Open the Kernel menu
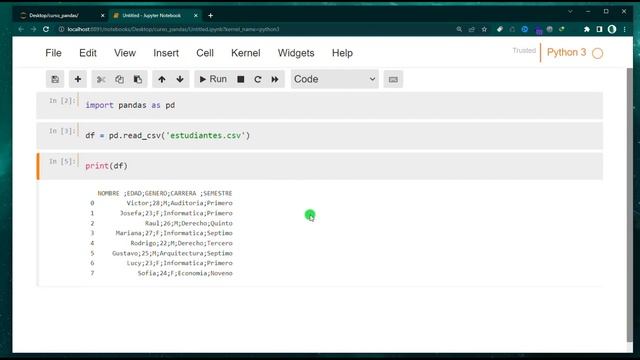The width and height of the screenshot is (640, 360). click(246, 53)
